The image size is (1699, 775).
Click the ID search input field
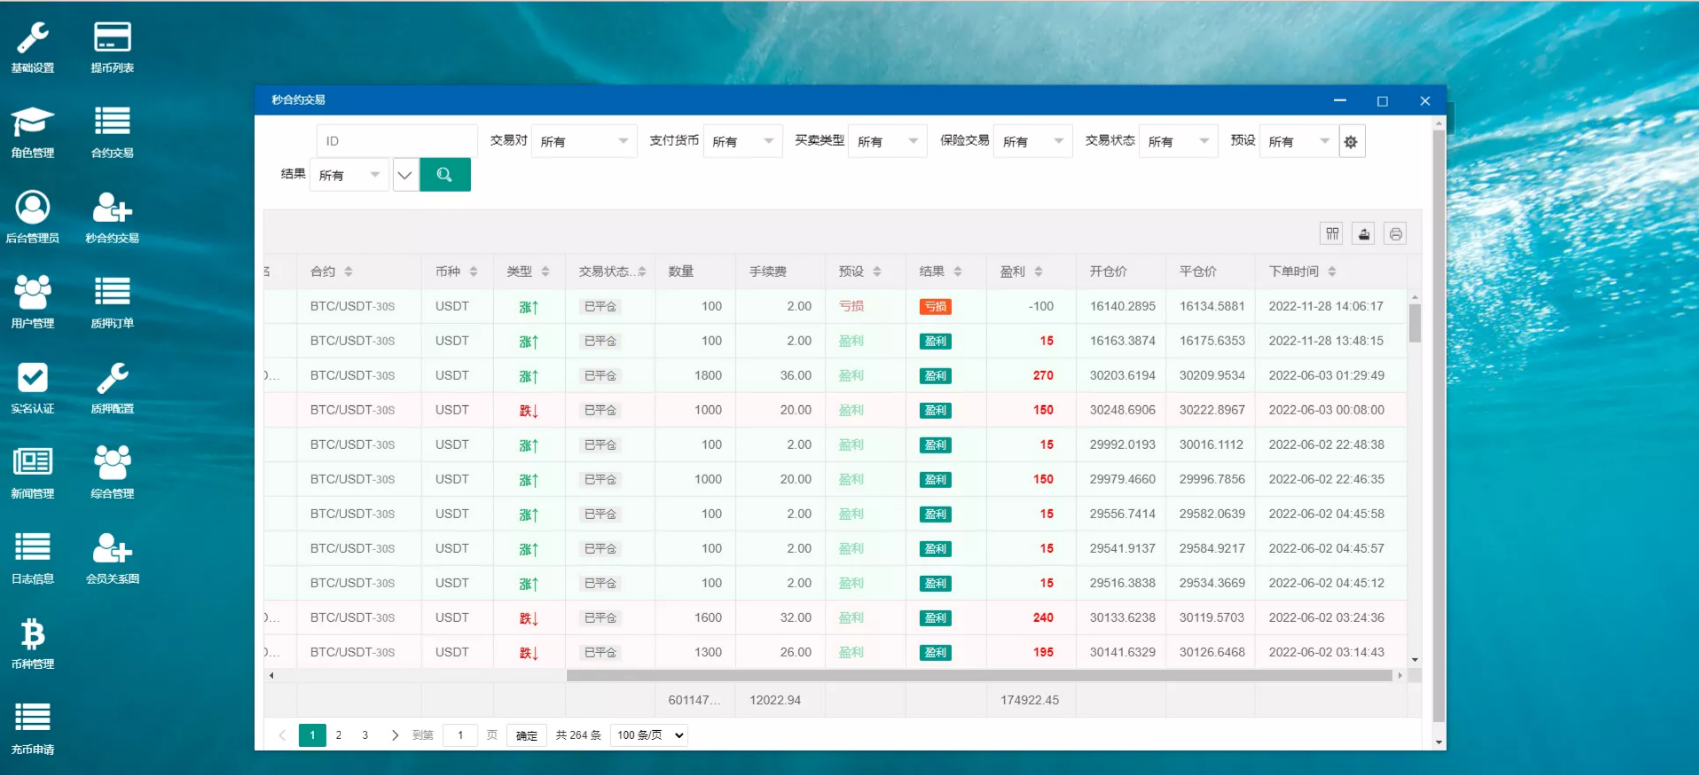pos(397,142)
